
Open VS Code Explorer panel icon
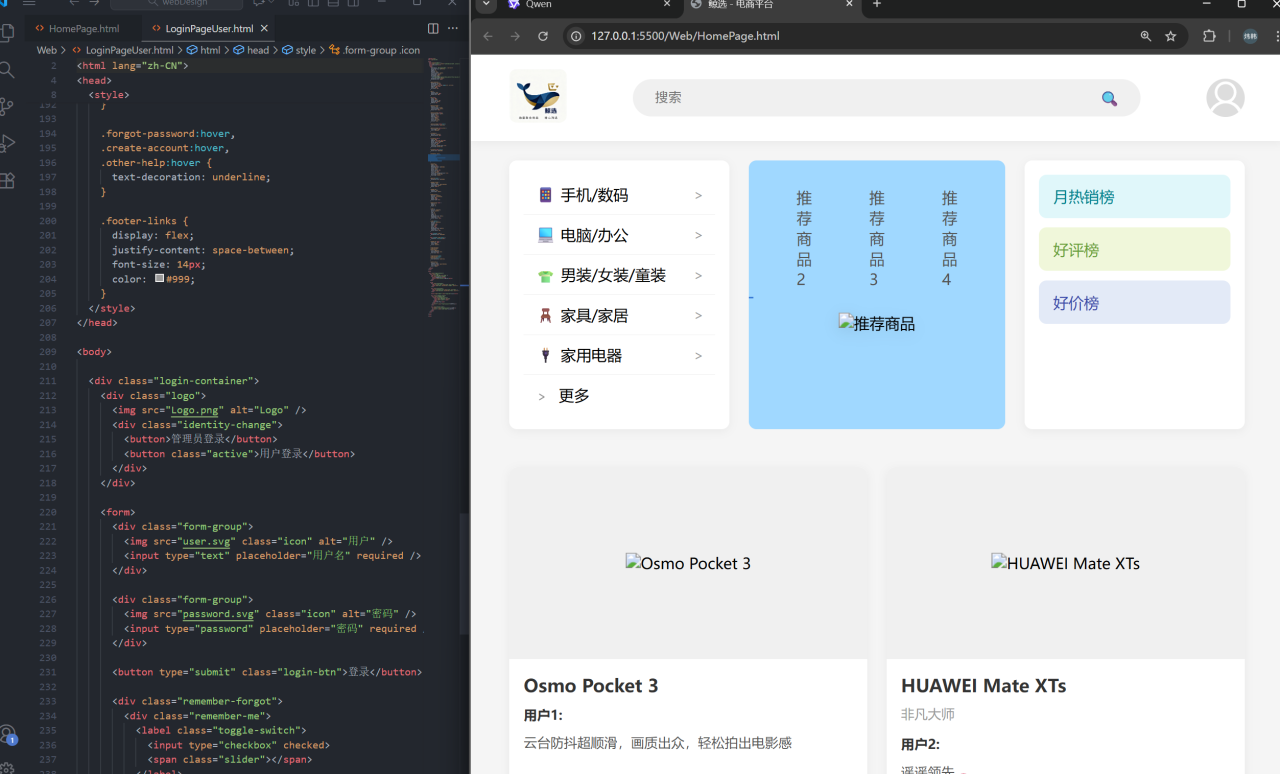pos(8,32)
